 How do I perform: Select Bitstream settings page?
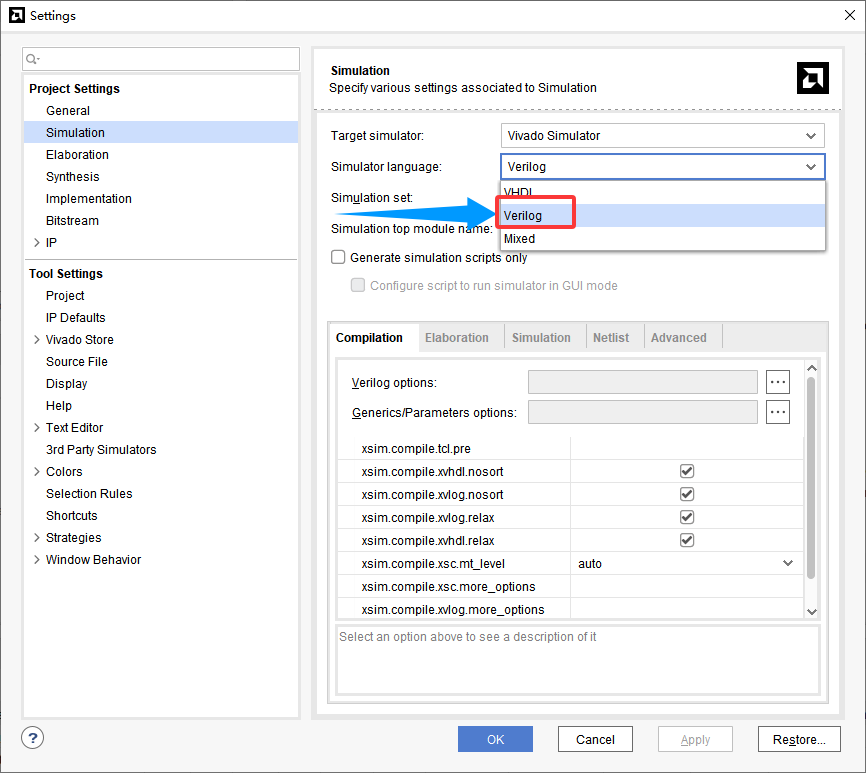72,221
